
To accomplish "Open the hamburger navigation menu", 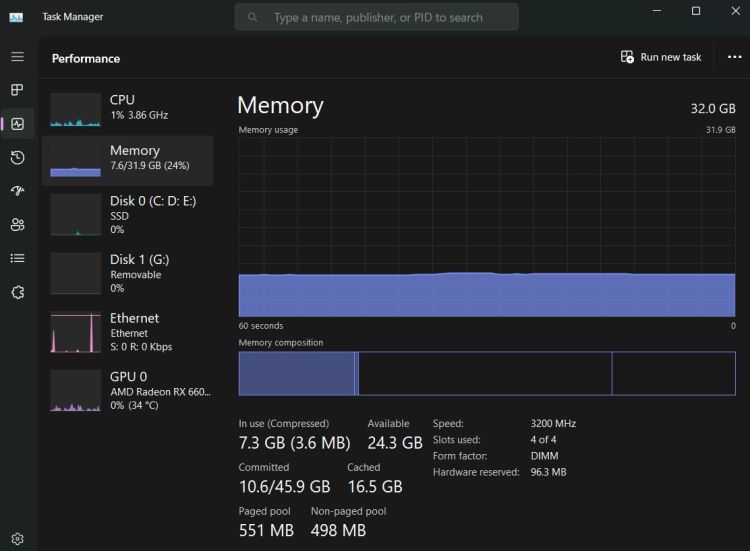I will [17, 57].
